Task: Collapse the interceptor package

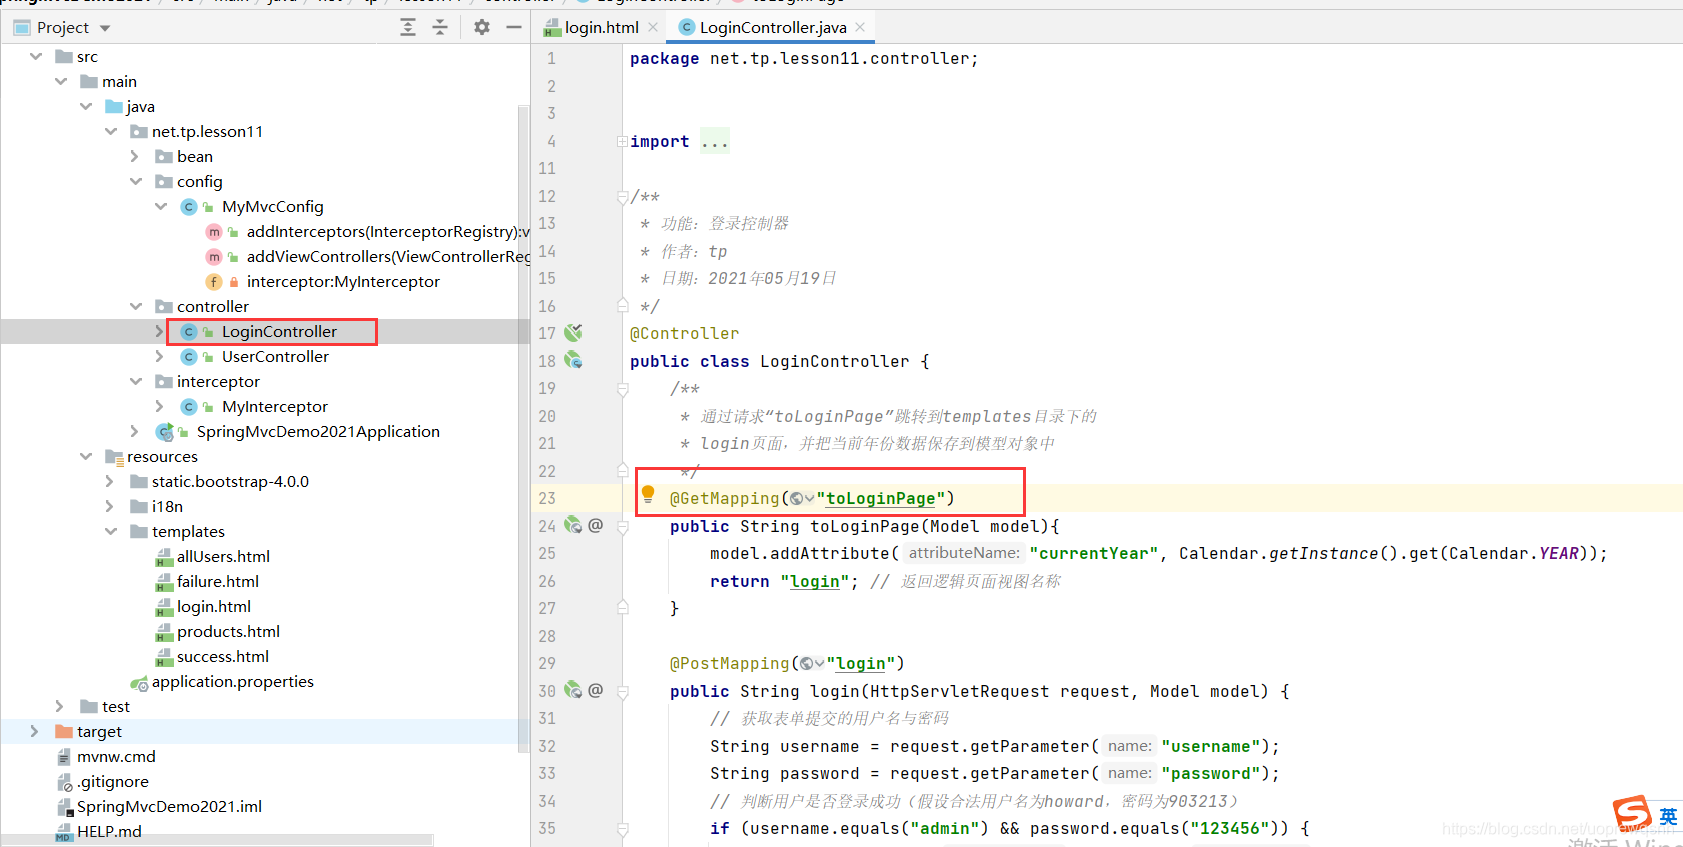Action: pos(136,382)
